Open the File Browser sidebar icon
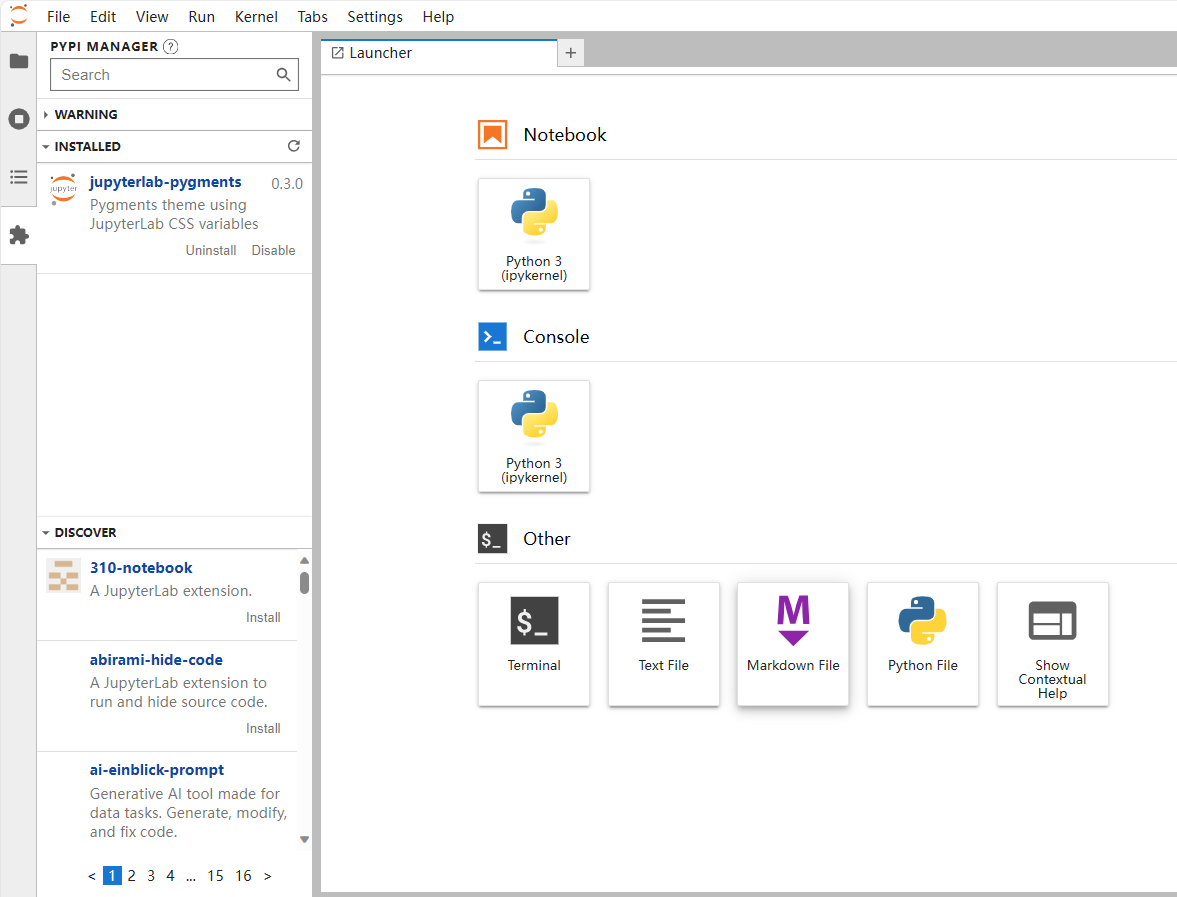1177x897 pixels. tap(19, 61)
